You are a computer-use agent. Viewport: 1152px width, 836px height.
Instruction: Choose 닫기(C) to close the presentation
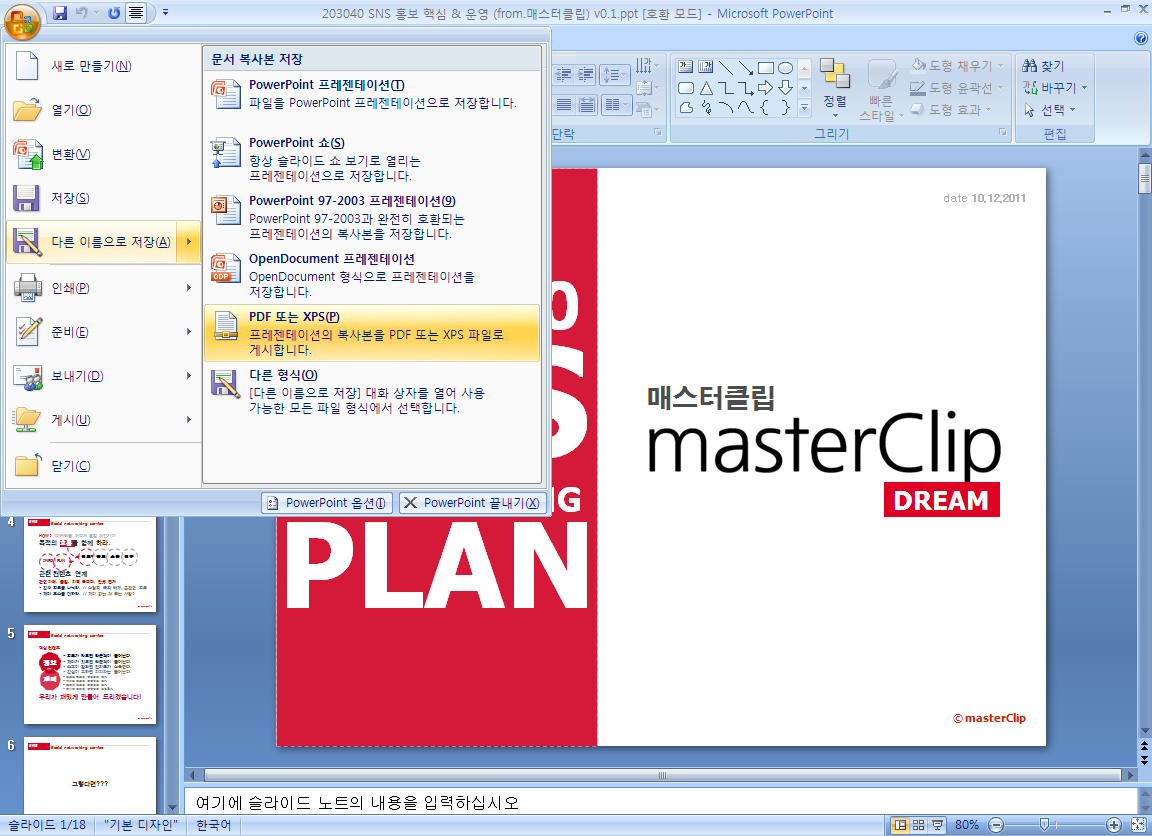click(103, 466)
